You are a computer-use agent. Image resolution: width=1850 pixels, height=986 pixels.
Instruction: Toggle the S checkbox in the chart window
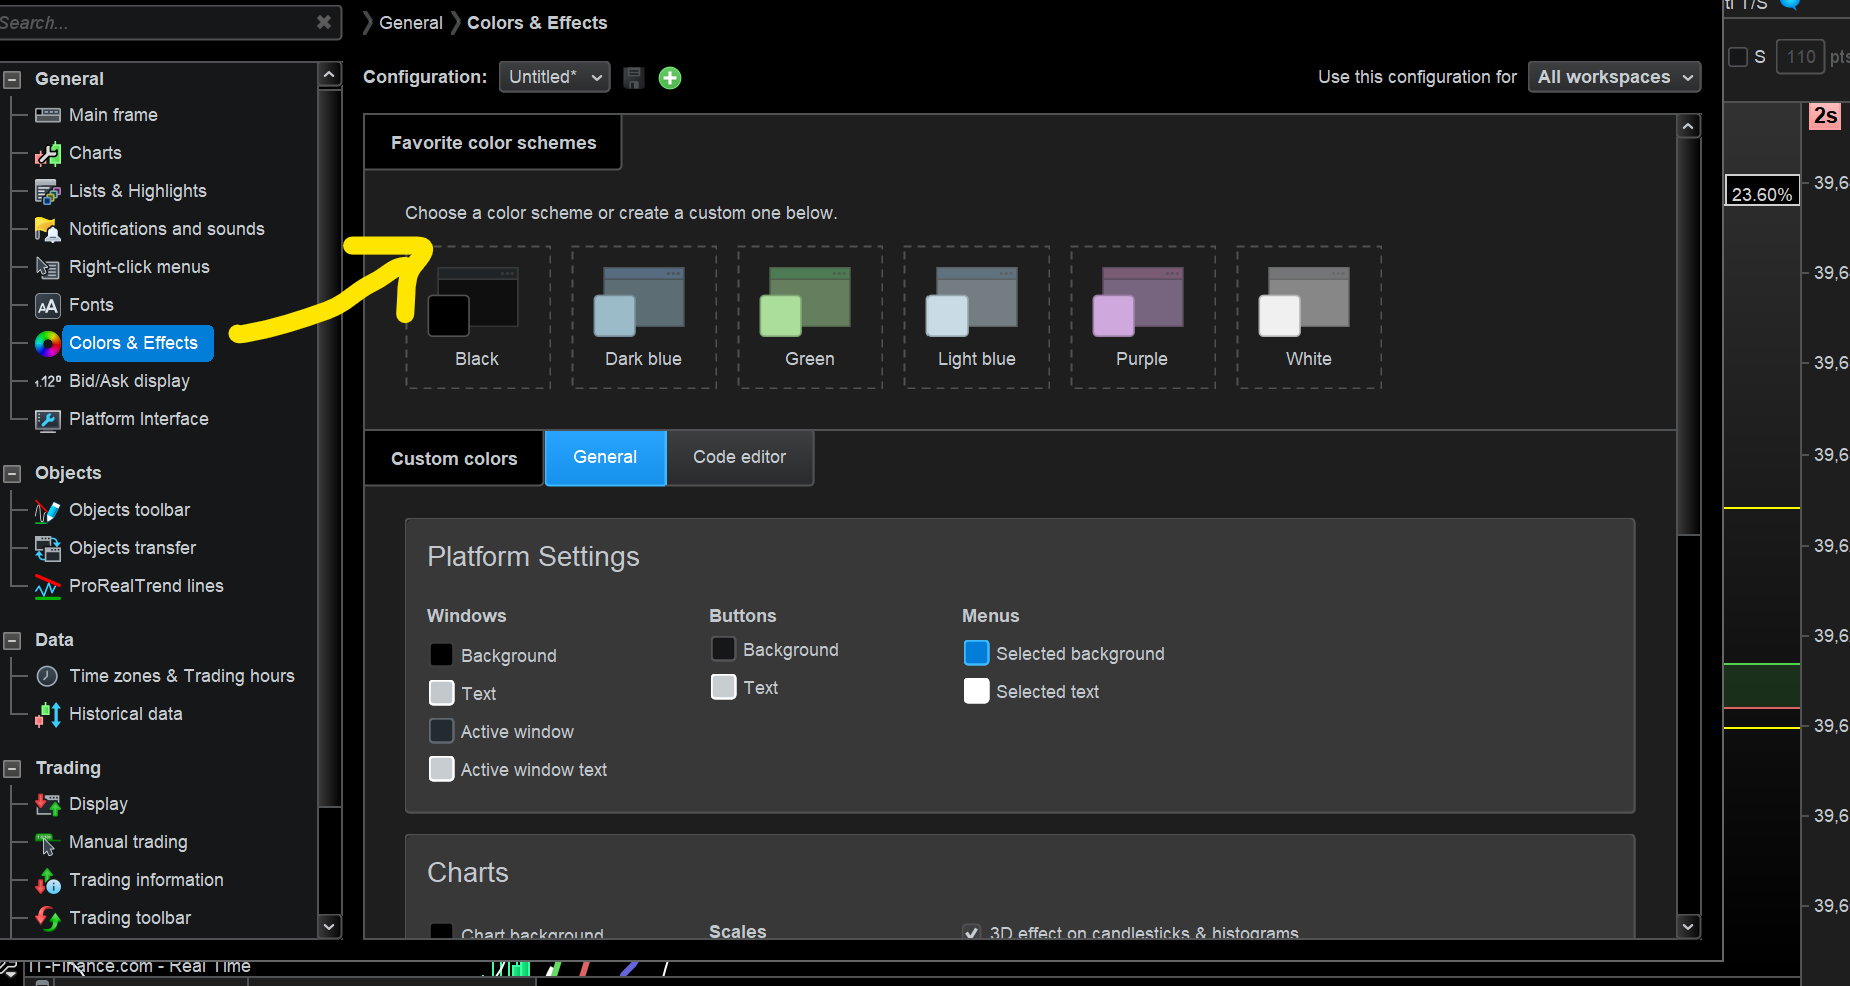1738,57
